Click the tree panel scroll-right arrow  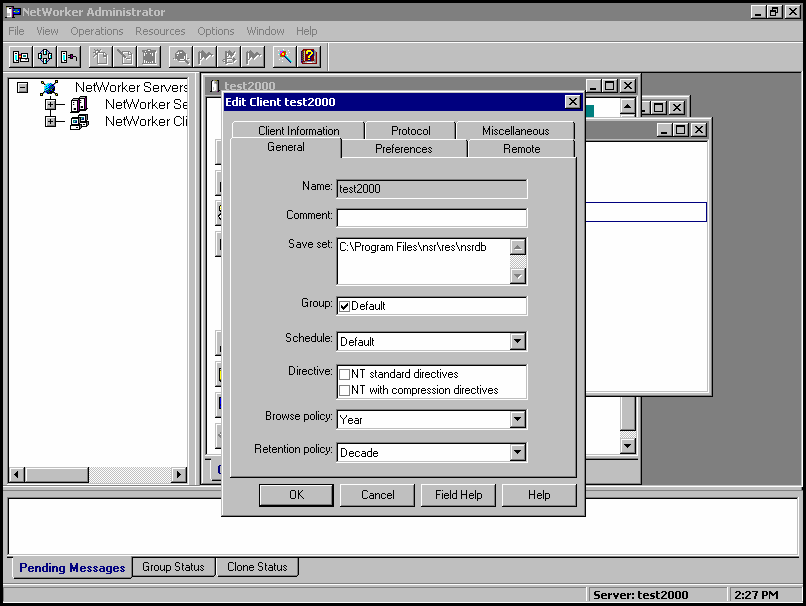pyautogui.click(x=178, y=474)
